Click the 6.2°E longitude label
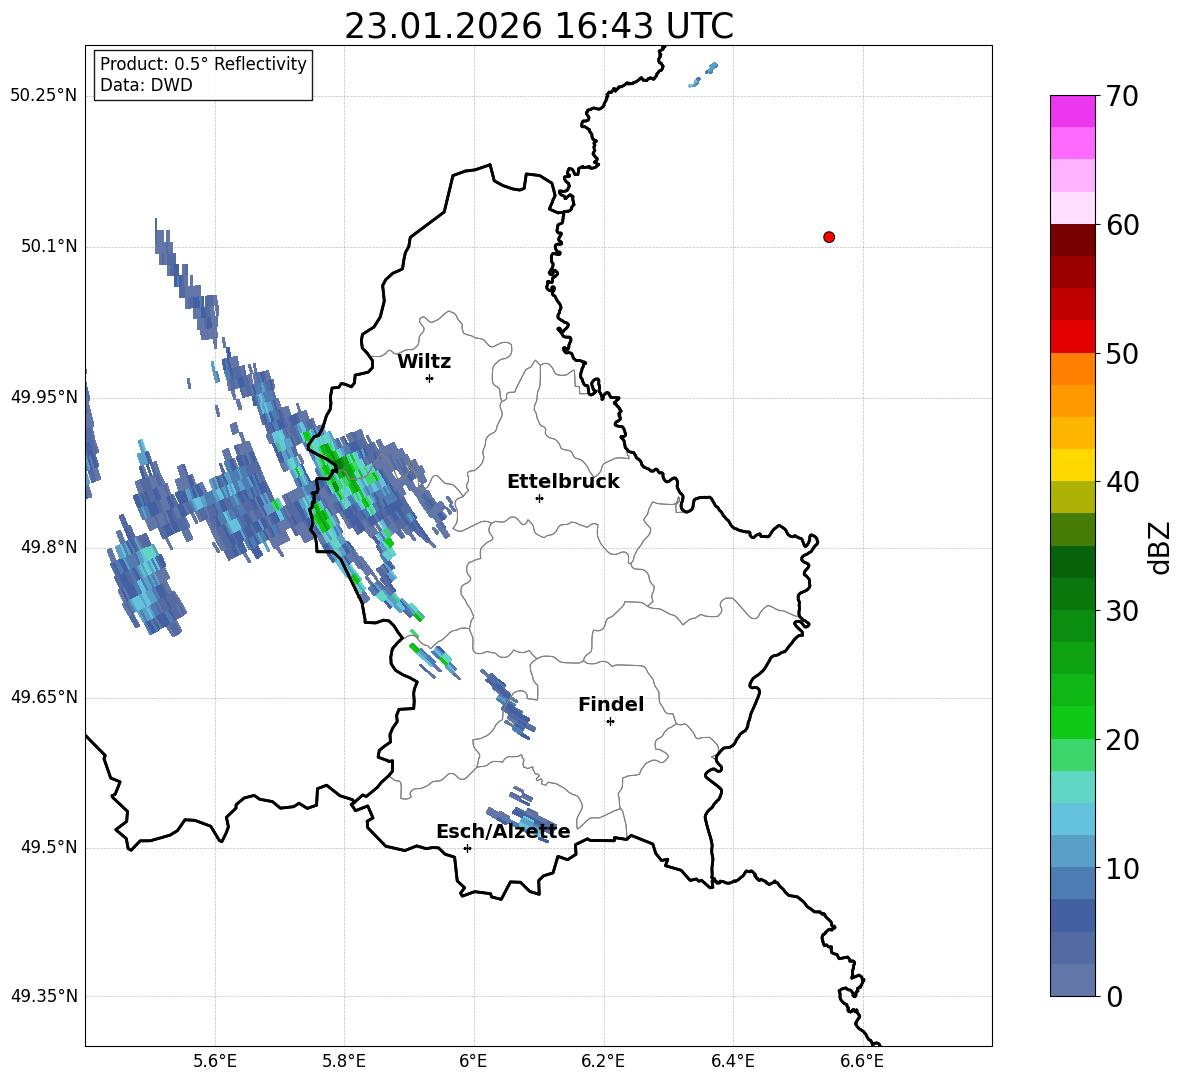Viewport: 1184px width, 1081px height. 603,1062
